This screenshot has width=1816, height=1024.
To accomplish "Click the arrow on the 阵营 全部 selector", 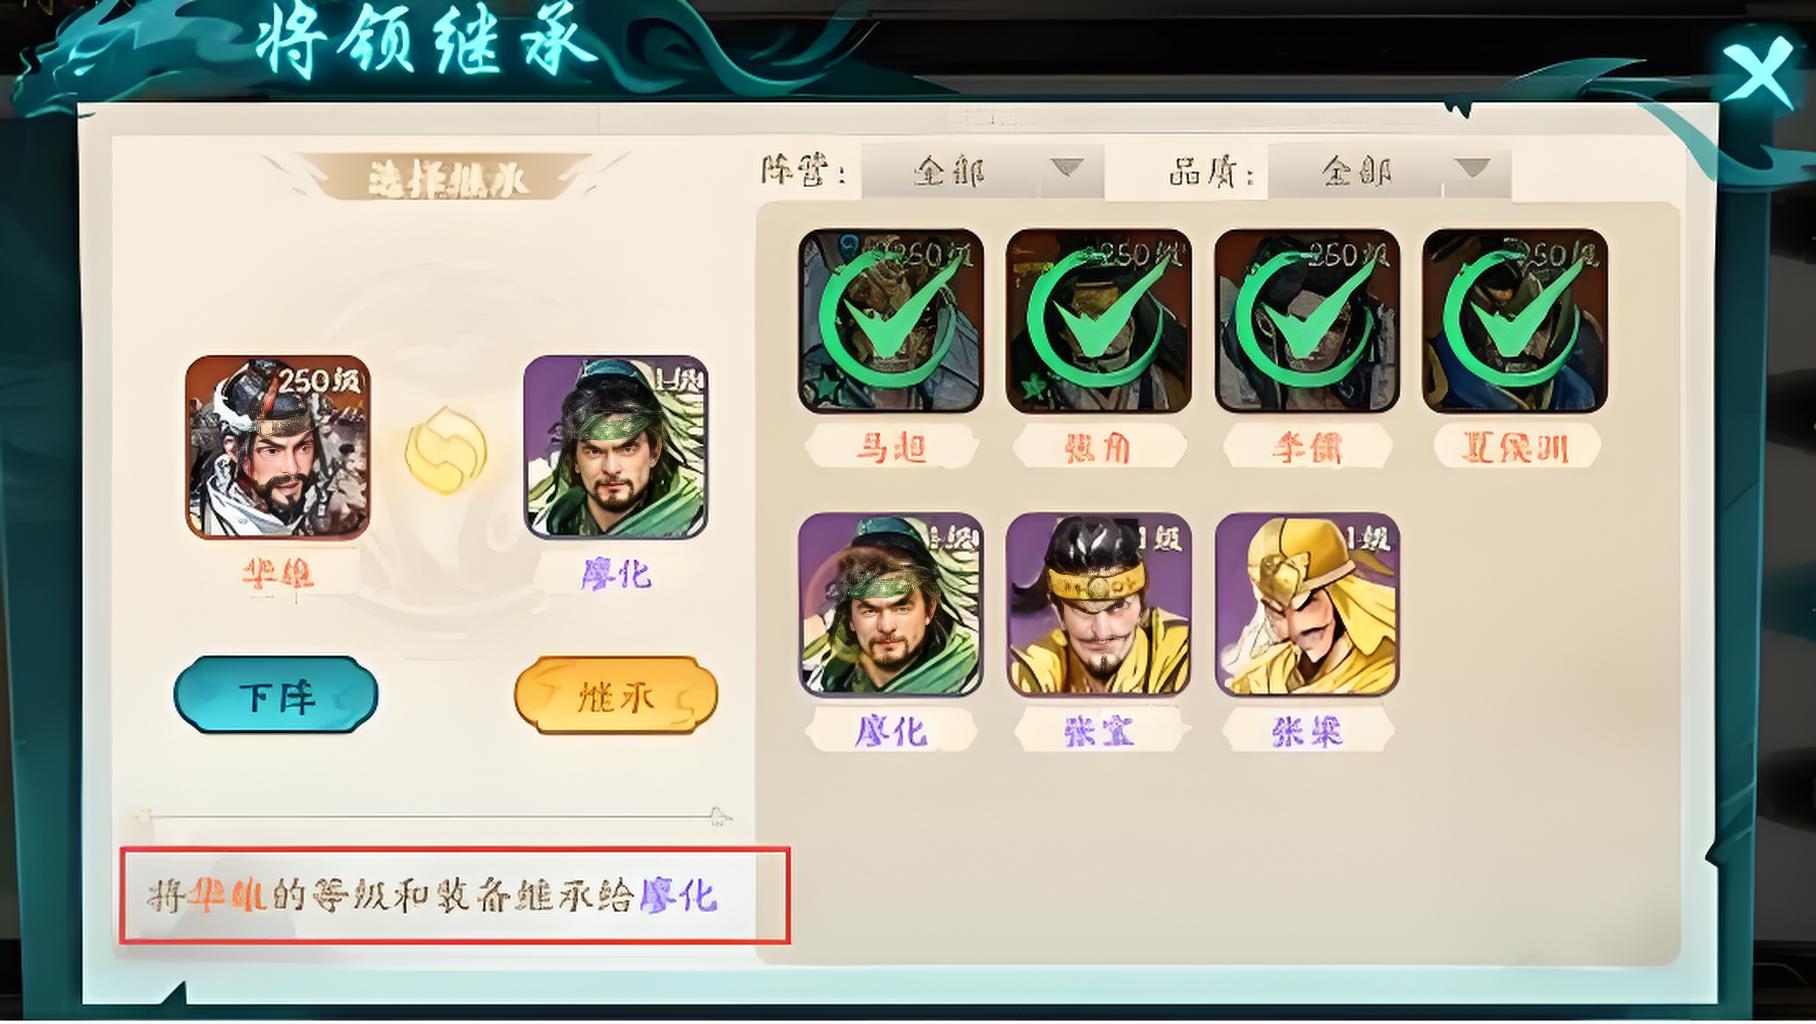I will pyautogui.click(x=1067, y=168).
